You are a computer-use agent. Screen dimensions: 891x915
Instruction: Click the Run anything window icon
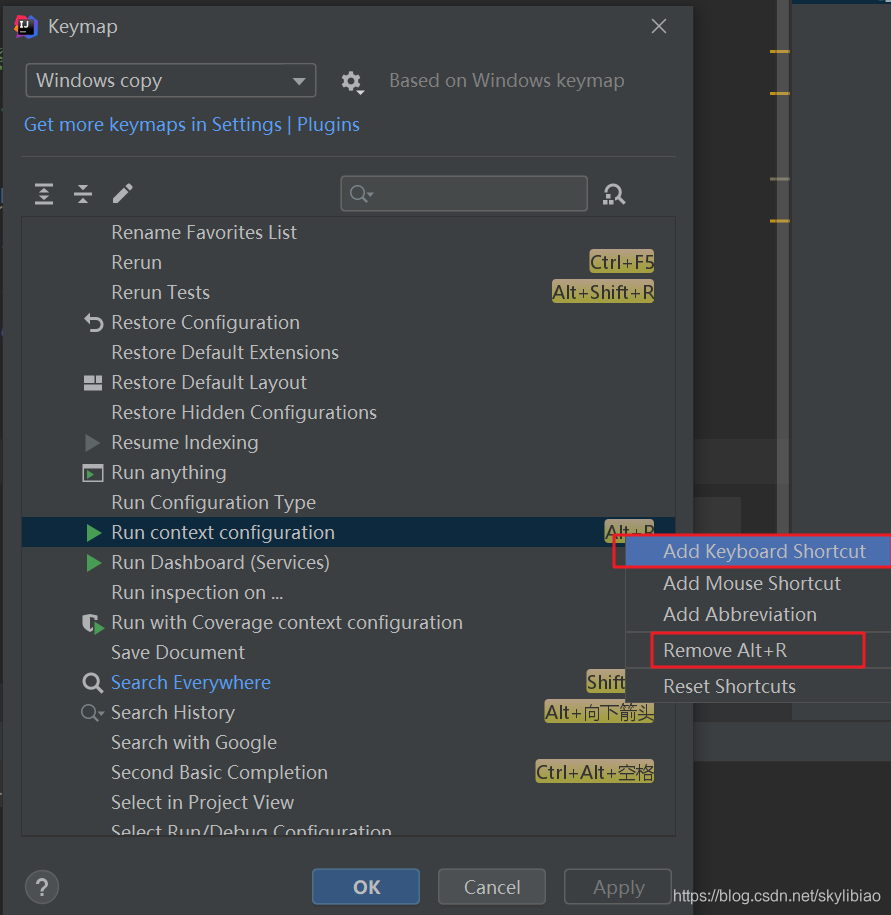93,473
